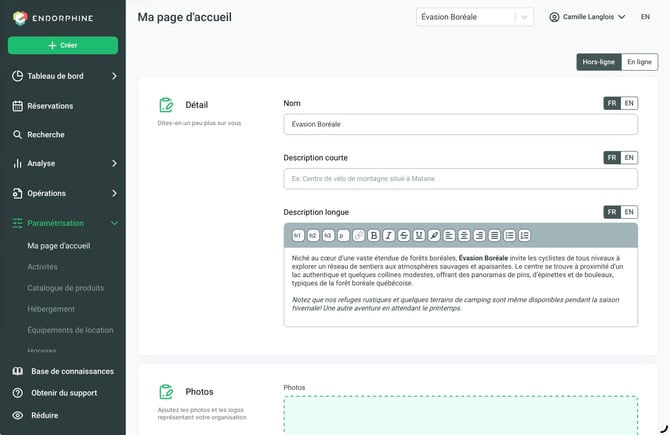Viewport: 670px width, 435px height.
Task: Click the Analyse bar chart icon
Action: pos(18,163)
